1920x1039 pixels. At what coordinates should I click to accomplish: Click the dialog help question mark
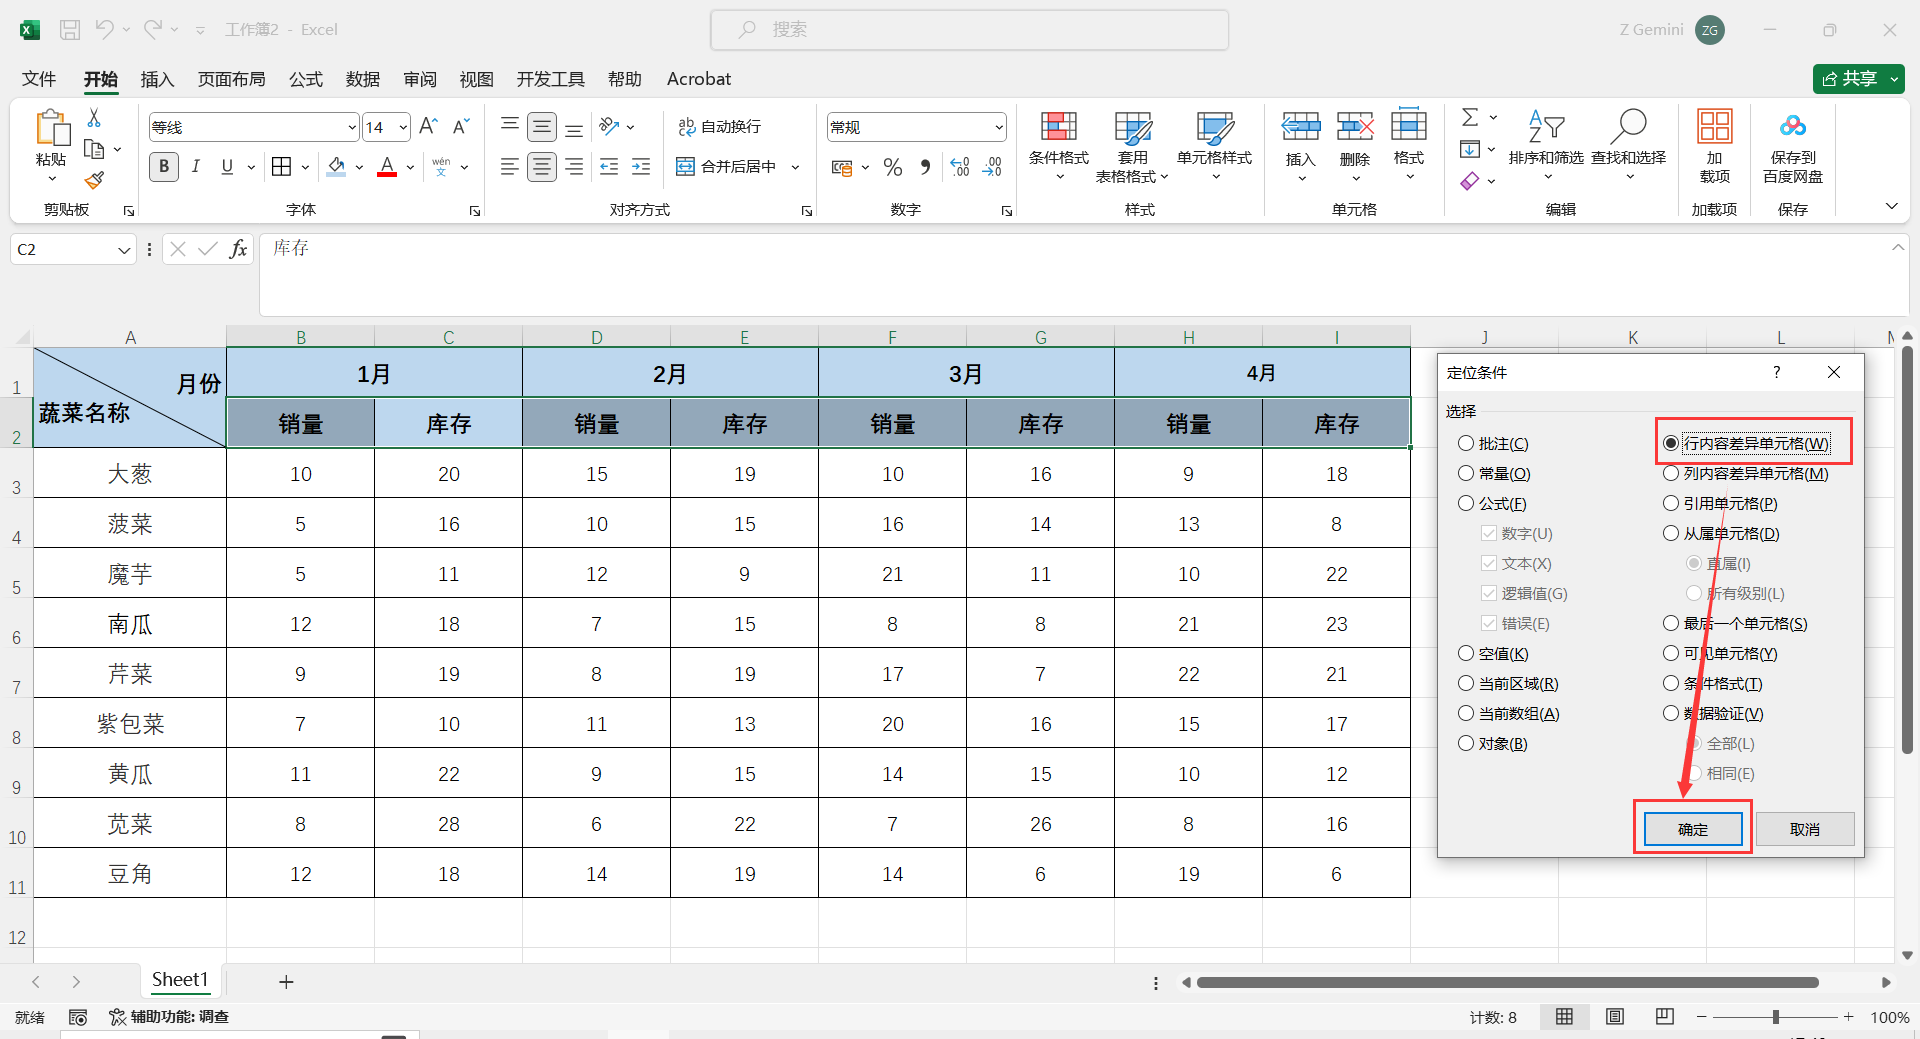click(x=1776, y=372)
